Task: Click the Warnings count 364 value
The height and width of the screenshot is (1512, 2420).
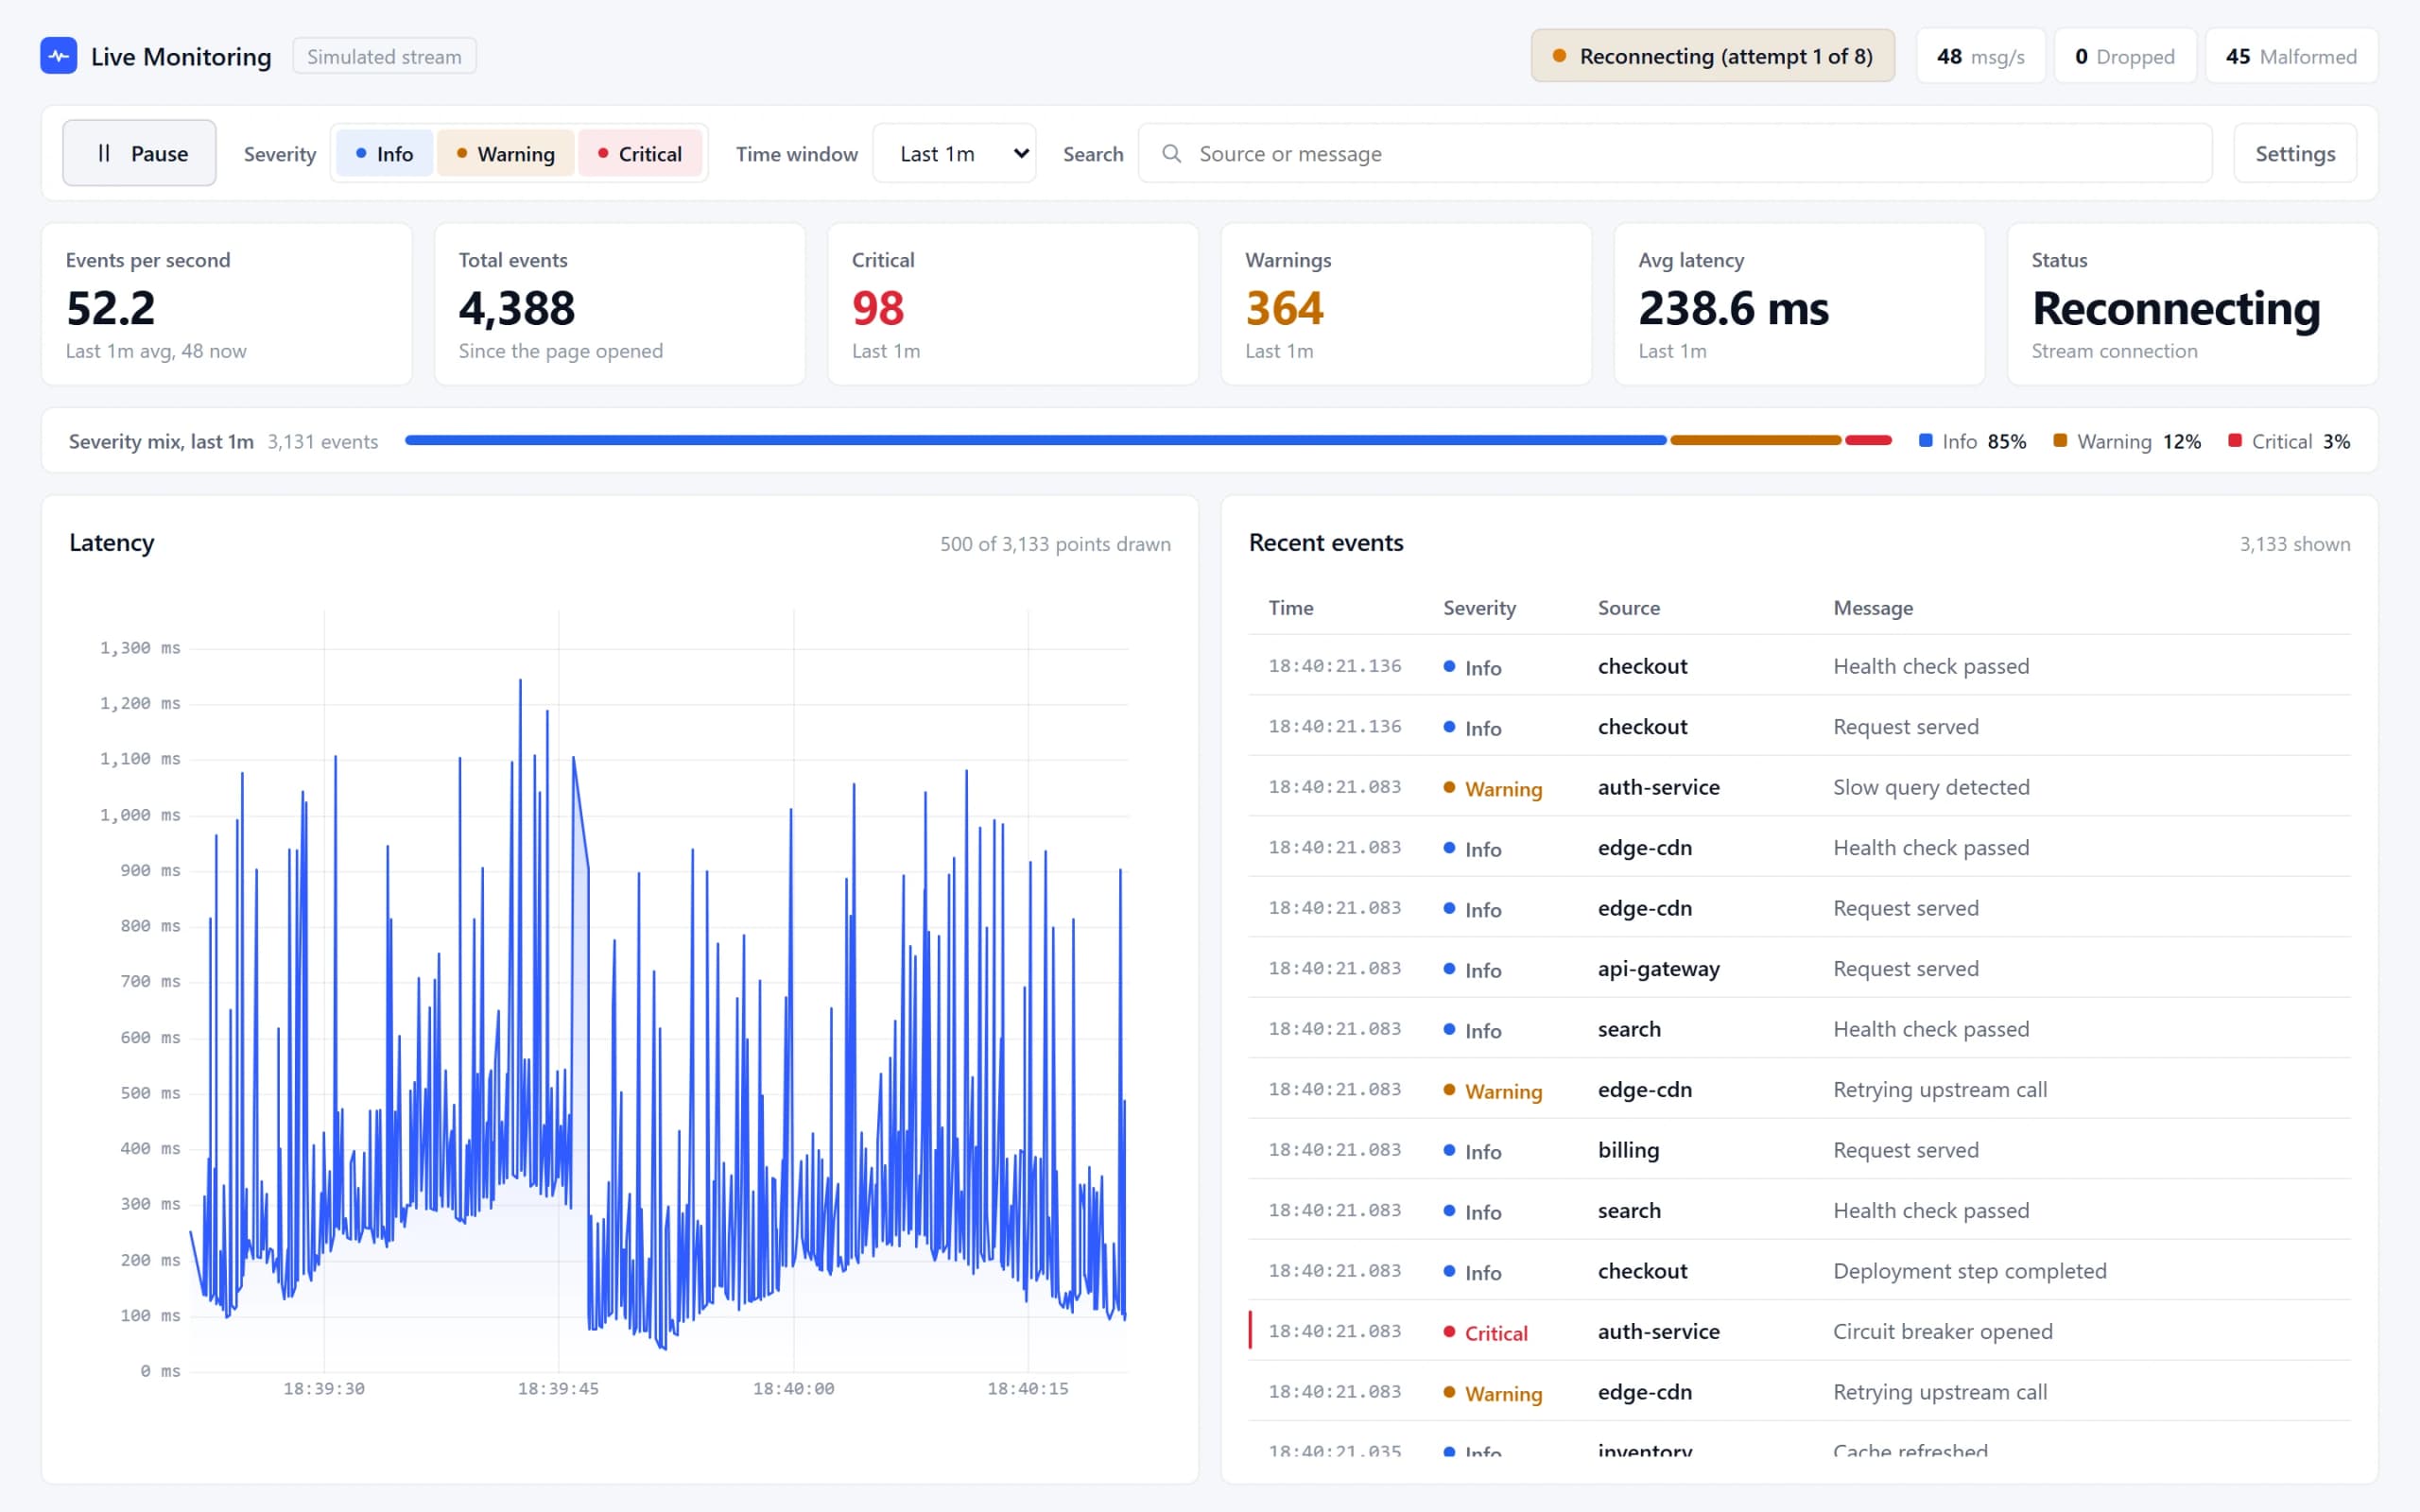Action: point(1284,308)
